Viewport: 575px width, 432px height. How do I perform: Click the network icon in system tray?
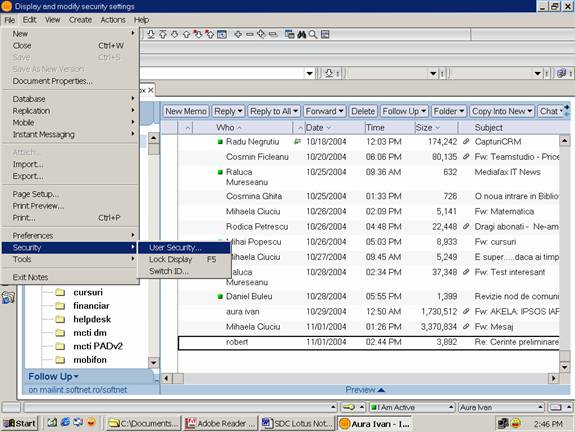click(503, 424)
